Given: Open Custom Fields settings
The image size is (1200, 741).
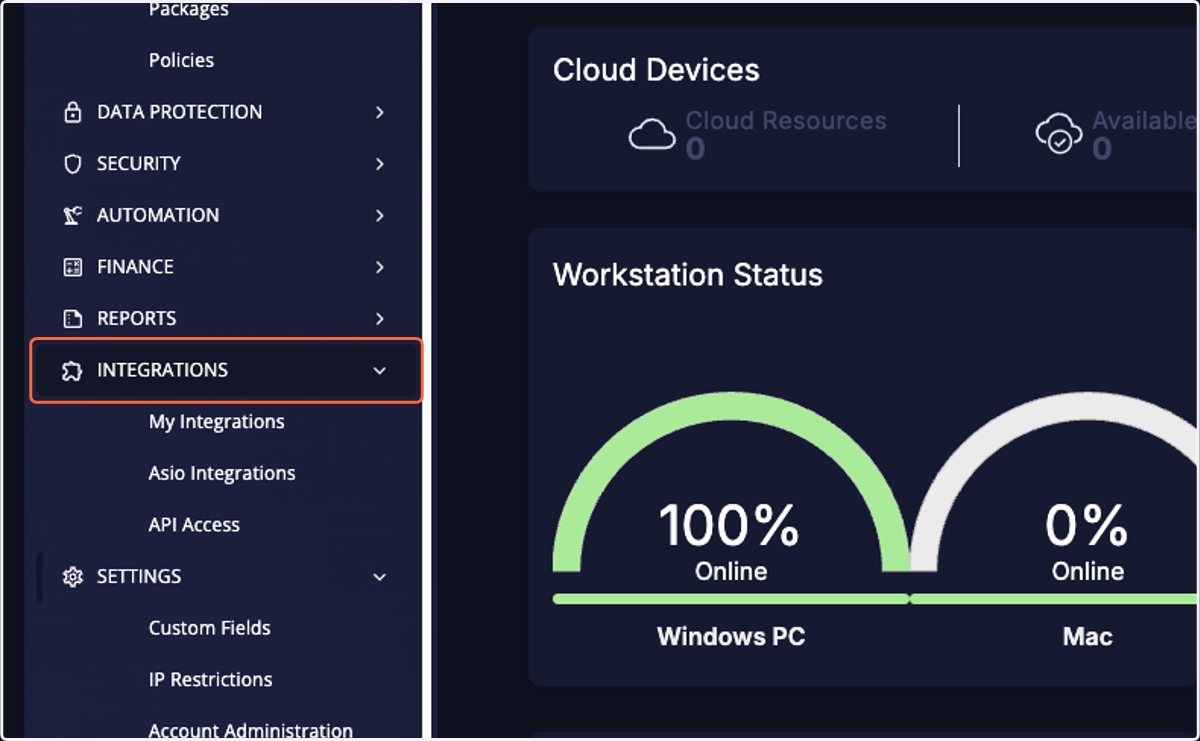Looking at the screenshot, I should tap(209, 628).
